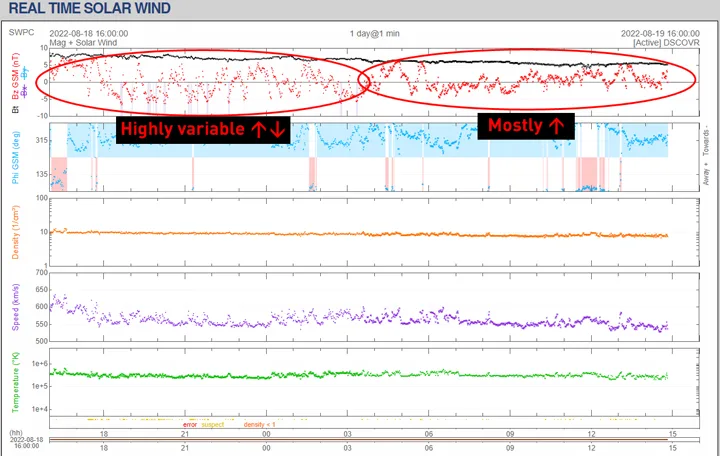Image resolution: width=720 pixels, height=456 pixels.
Task: Select the Bz GSM (nT) axis label
Action: [x=16, y=76]
